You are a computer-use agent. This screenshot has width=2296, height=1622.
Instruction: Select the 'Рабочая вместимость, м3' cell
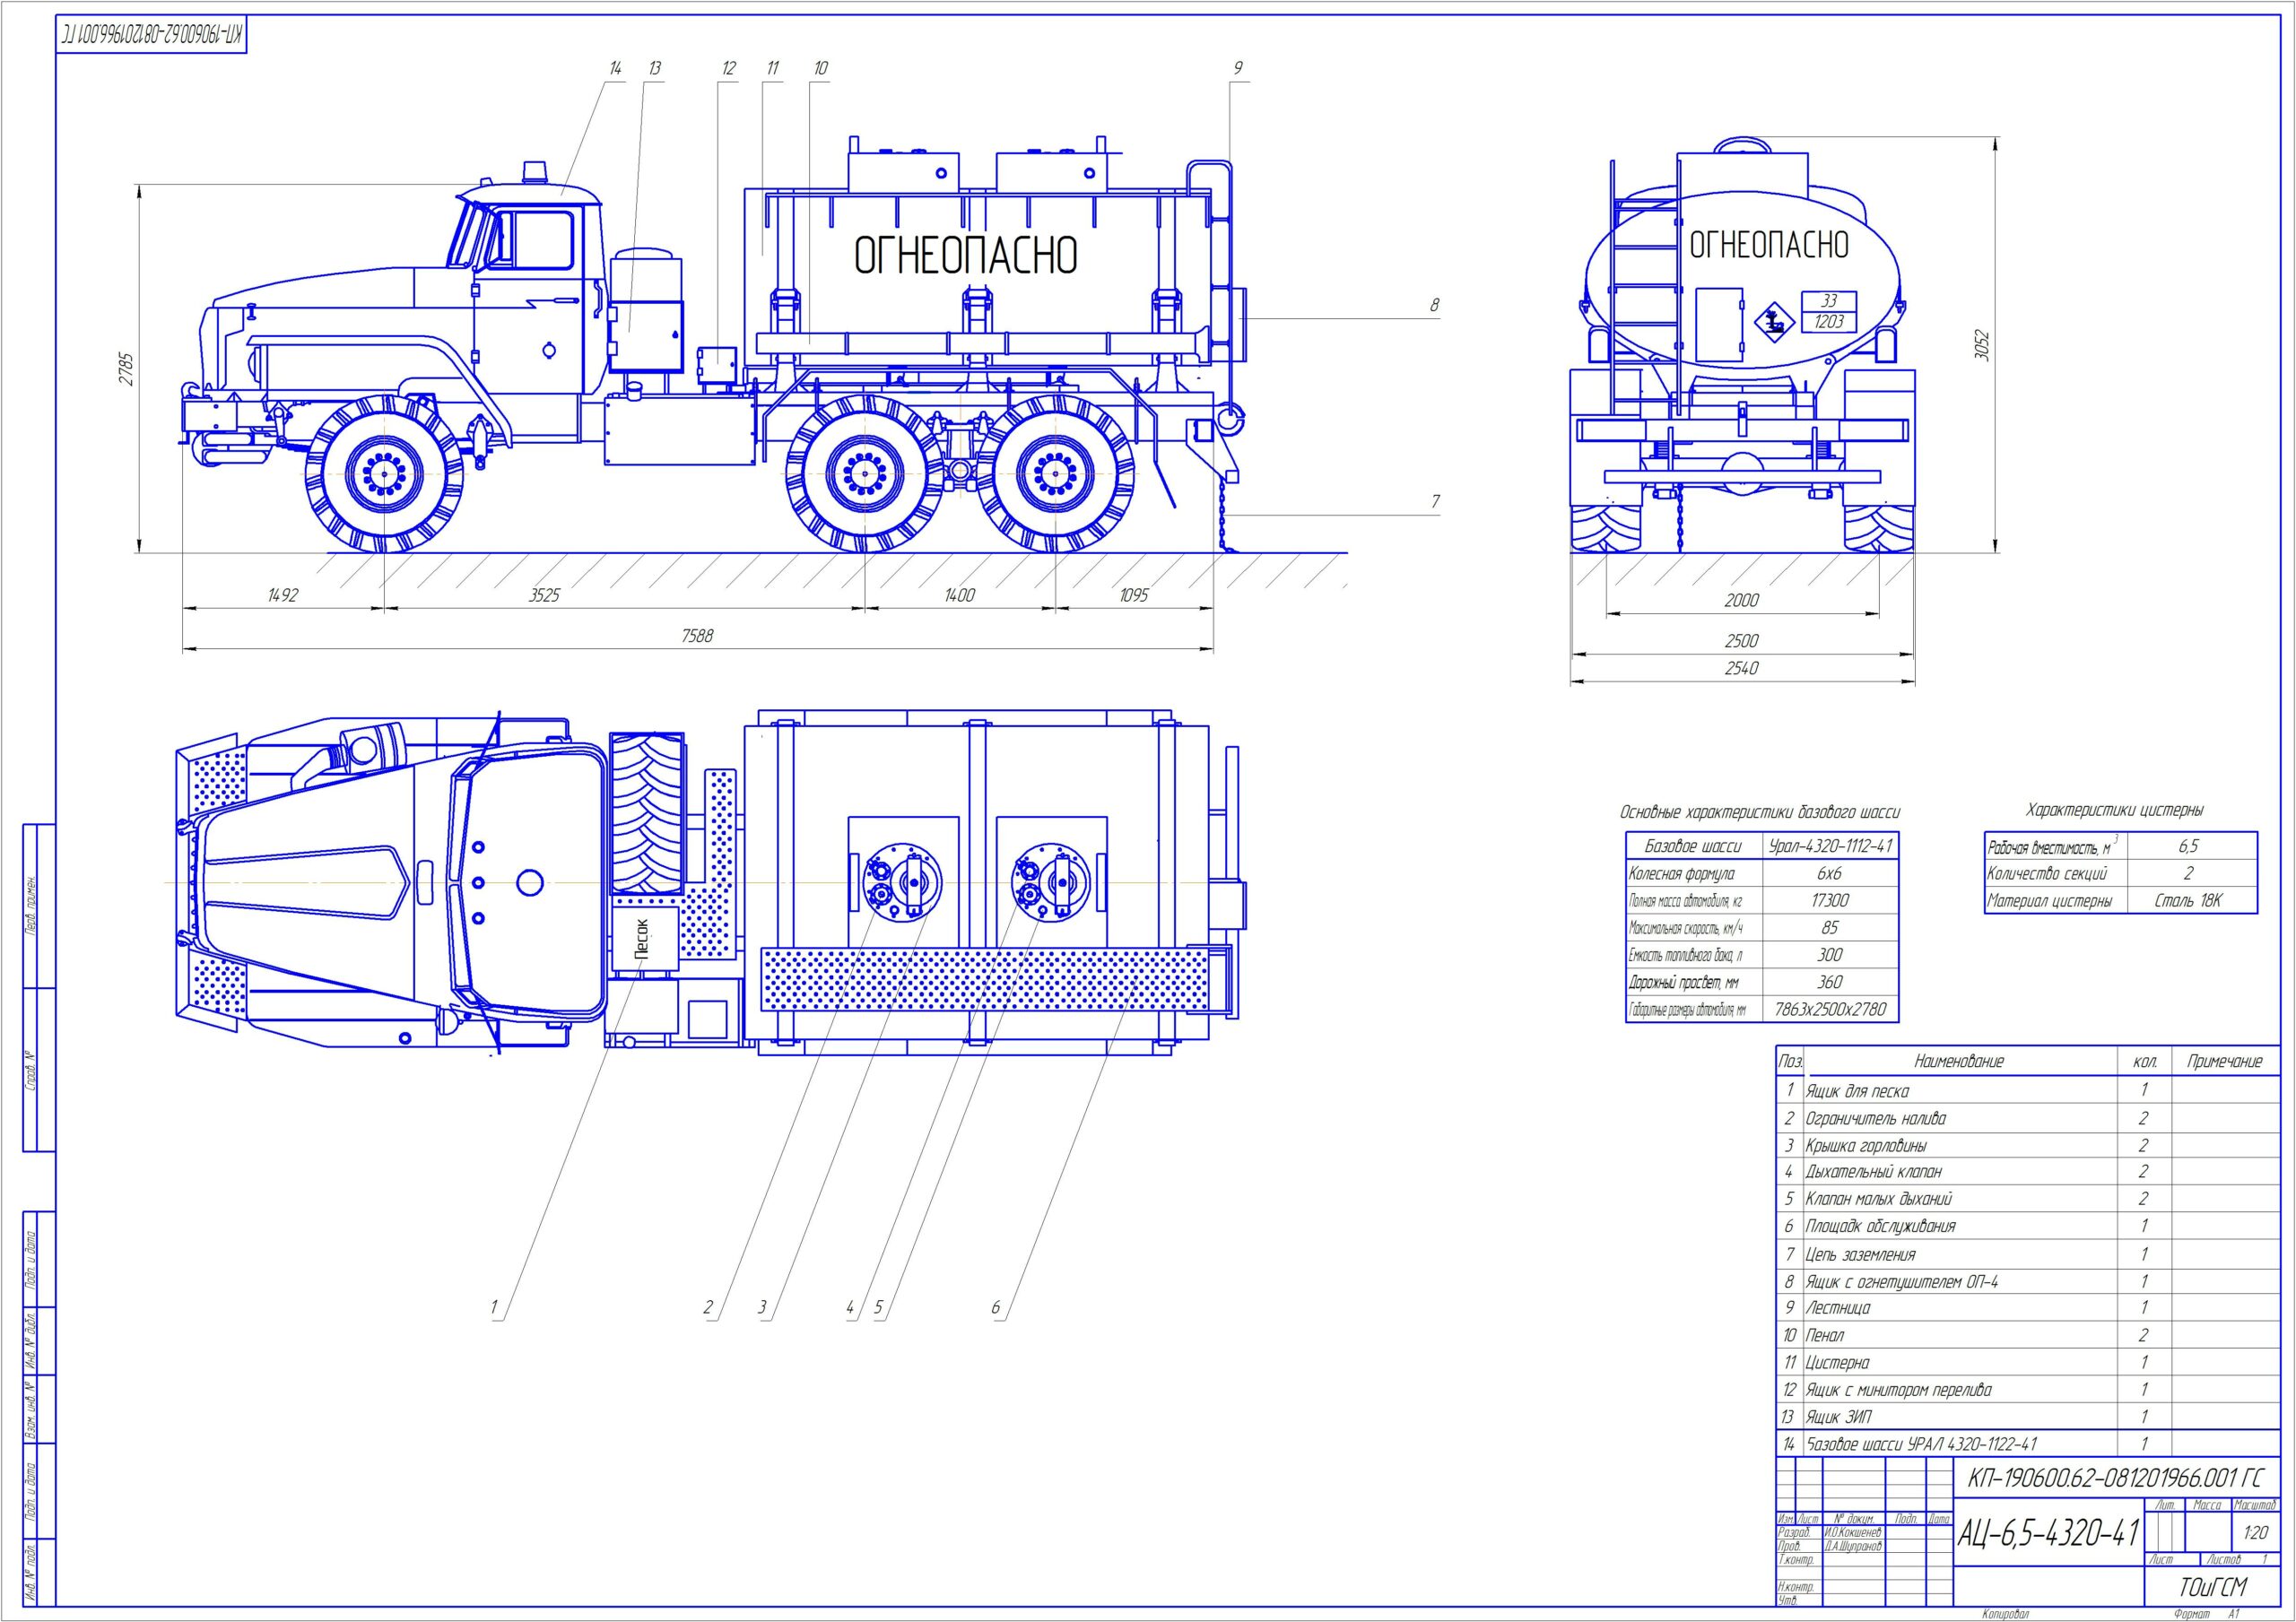2055,847
